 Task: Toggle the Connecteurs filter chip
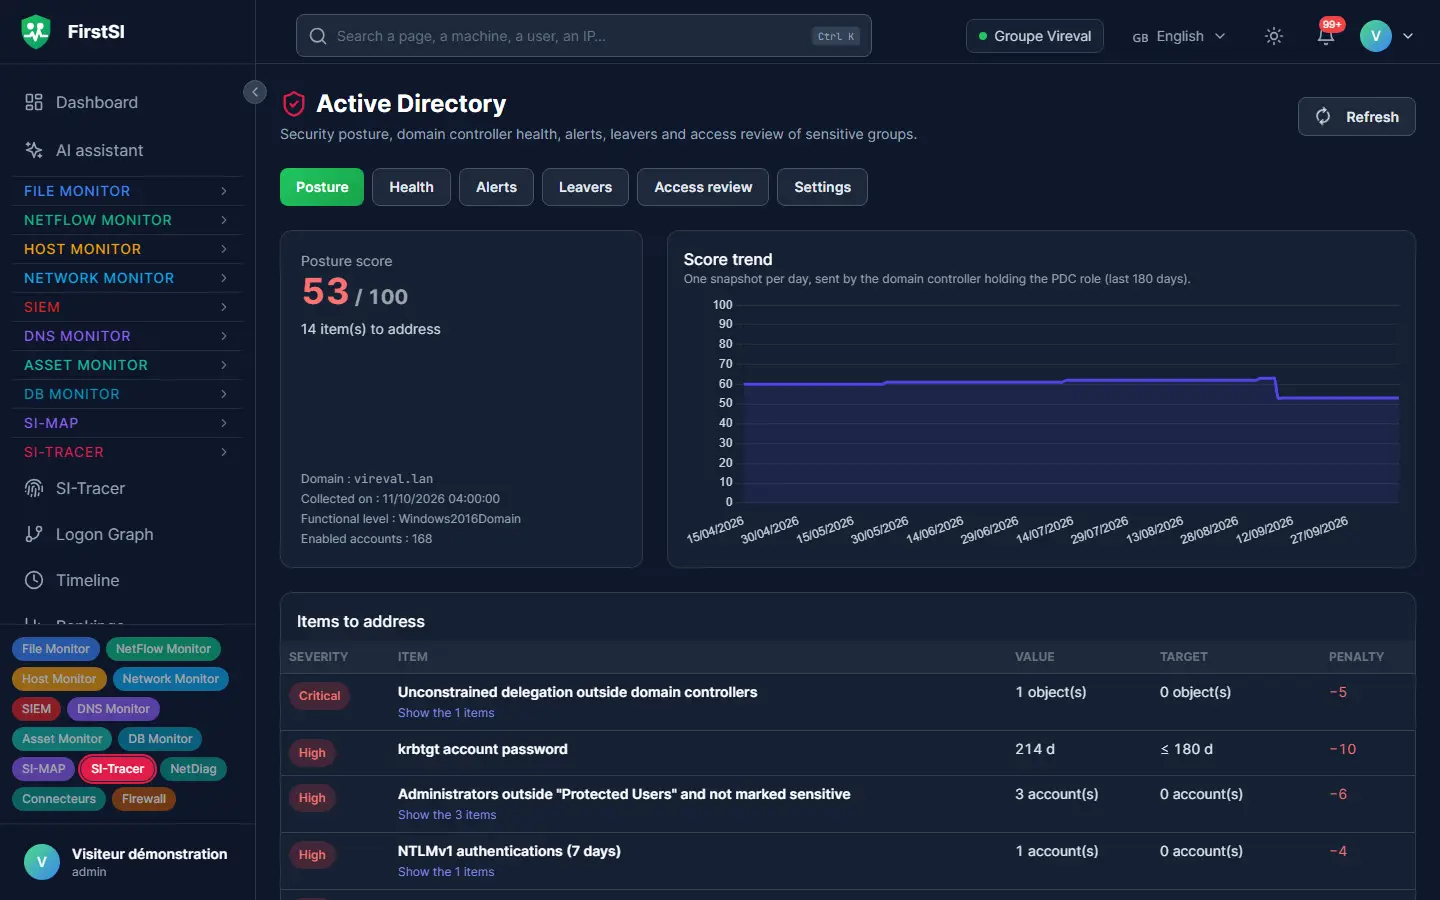pyautogui.click(x=59, y=799)
